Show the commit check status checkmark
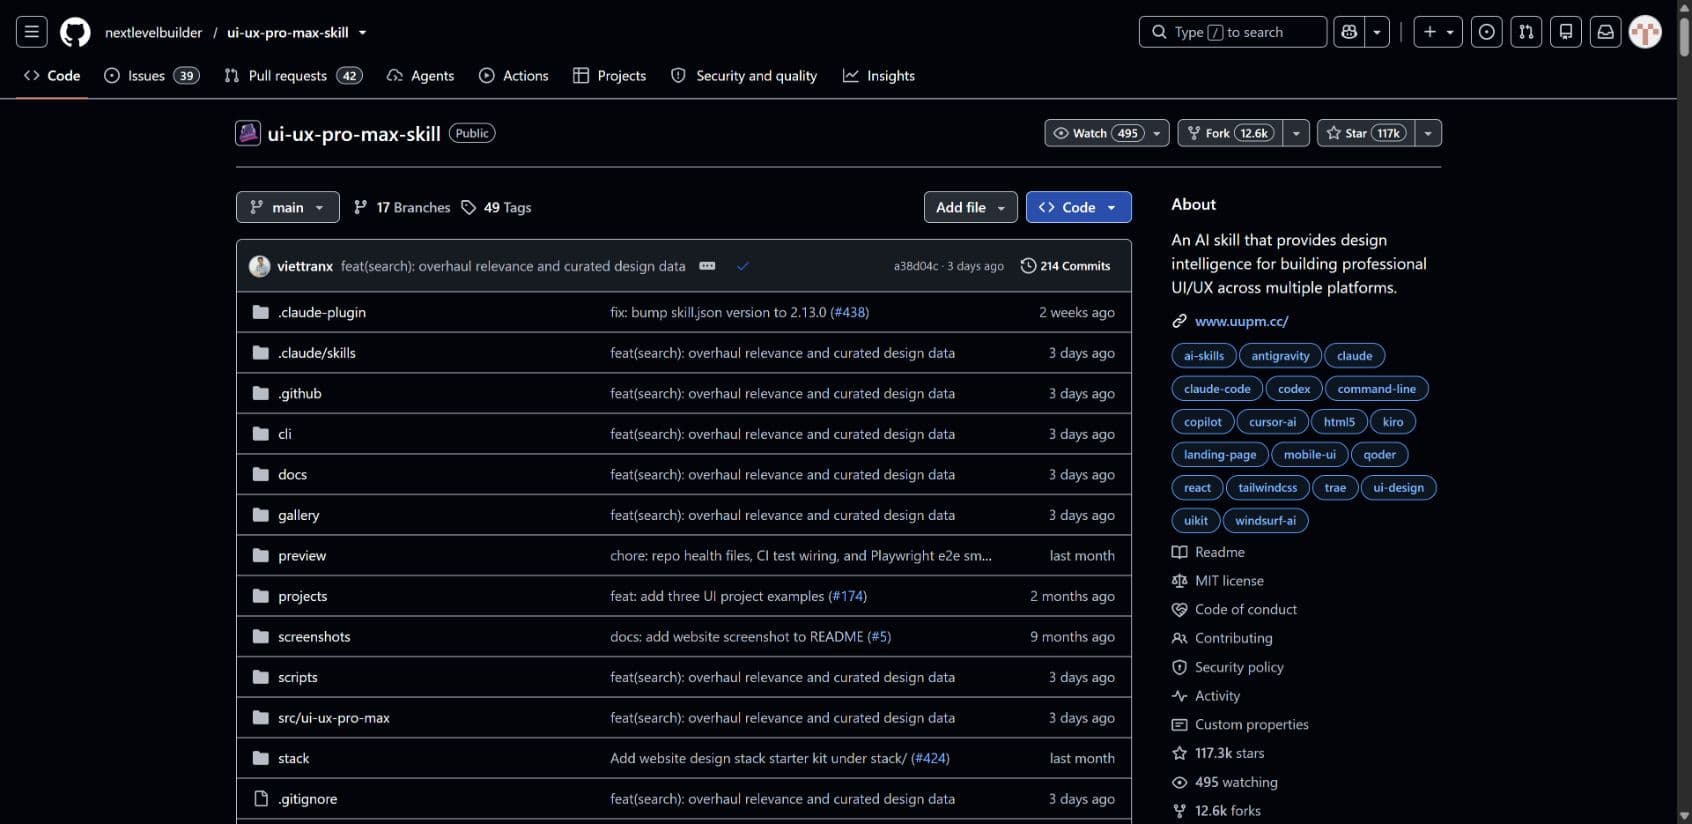This screenshot has height=824, width=1692. [x=743, y=266]
